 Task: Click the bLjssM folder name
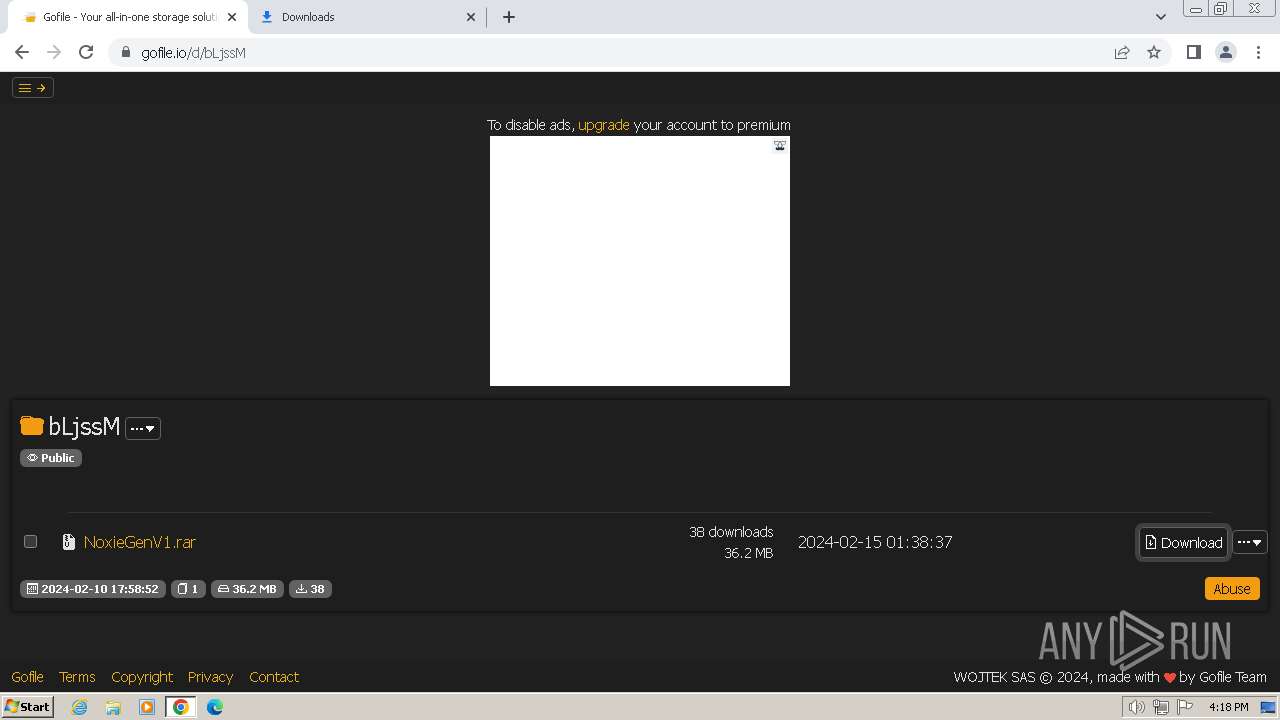84,427
